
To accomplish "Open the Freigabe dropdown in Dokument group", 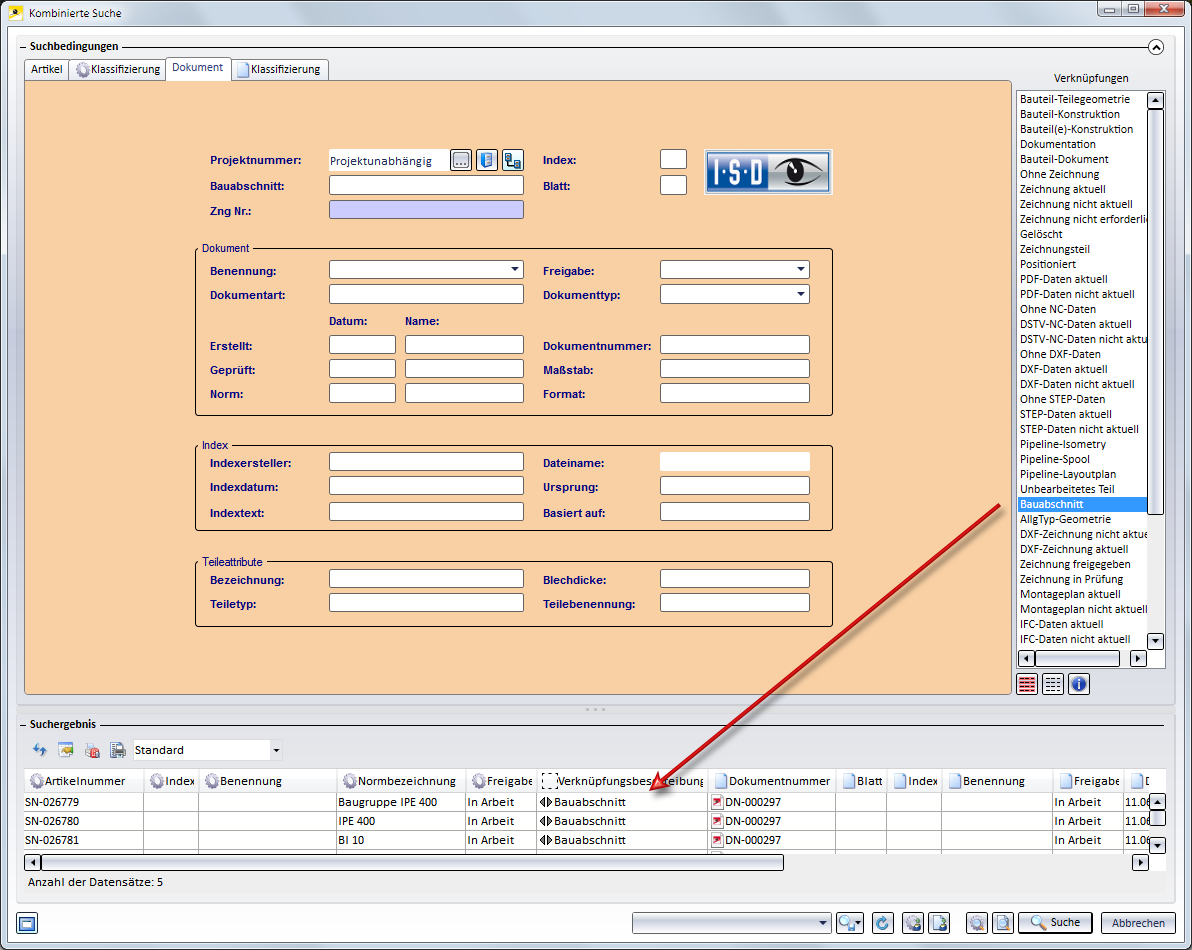I will pyautogui.click(x=800, y=269).
